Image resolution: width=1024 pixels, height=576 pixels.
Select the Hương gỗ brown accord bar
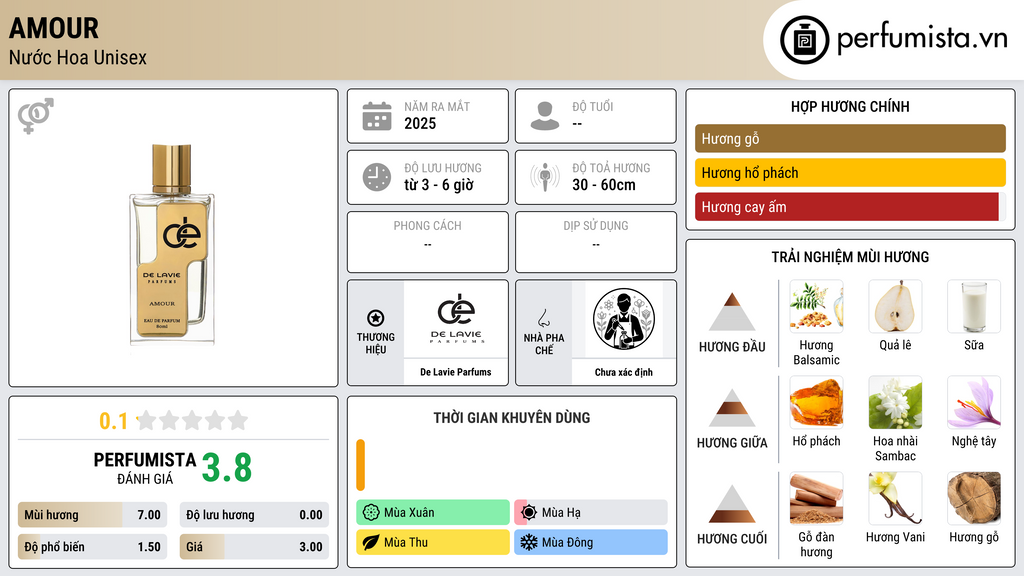tap(850, 138)
